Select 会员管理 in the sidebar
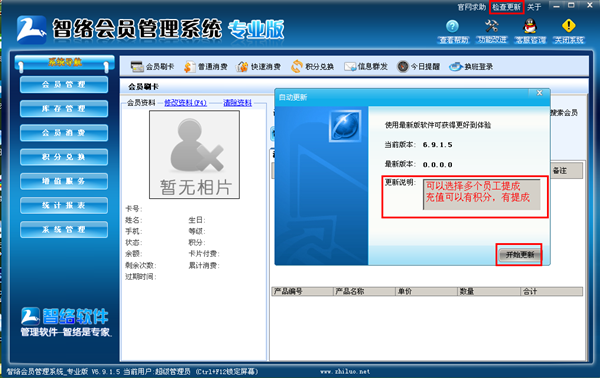 click(x=64, y=85)
